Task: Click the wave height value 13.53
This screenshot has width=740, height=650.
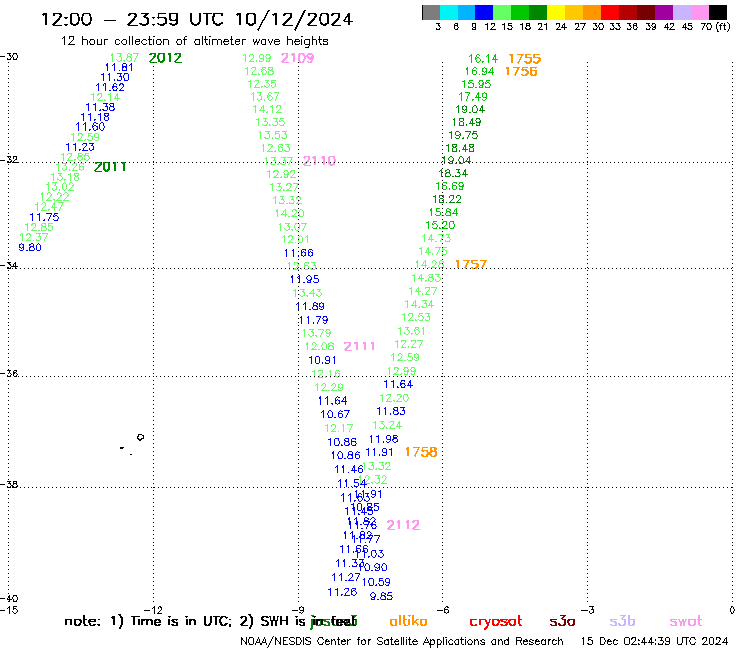Action: tap(272, 135)
